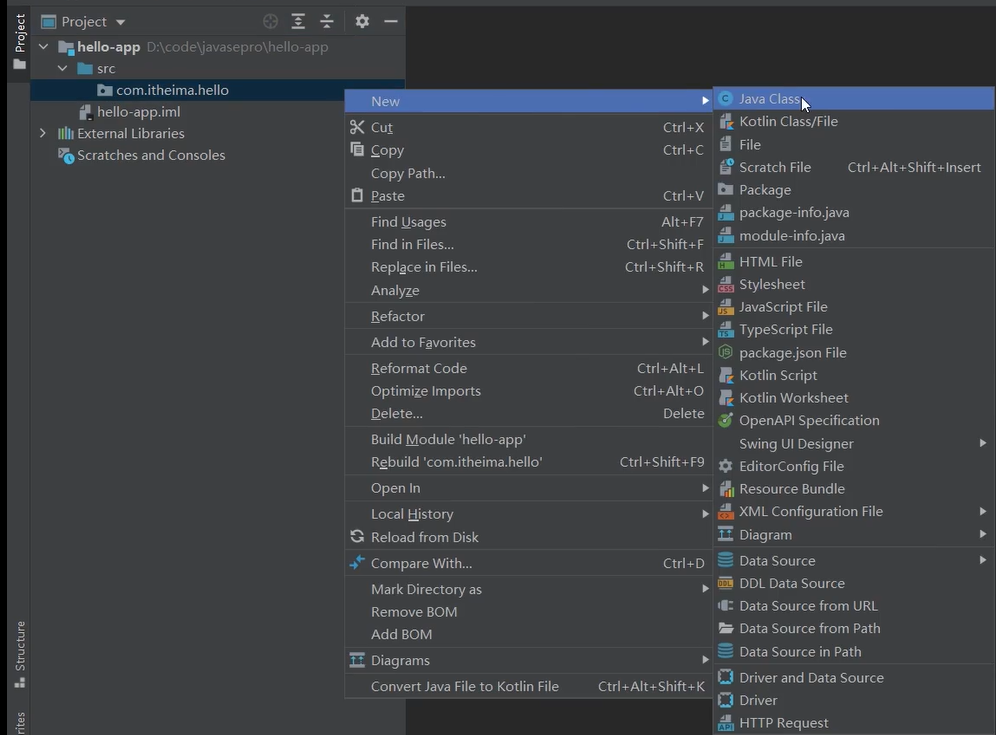The image size is (996, 735).
Task: Open the Diagram submenu in New list
Action: pos(854,534)
